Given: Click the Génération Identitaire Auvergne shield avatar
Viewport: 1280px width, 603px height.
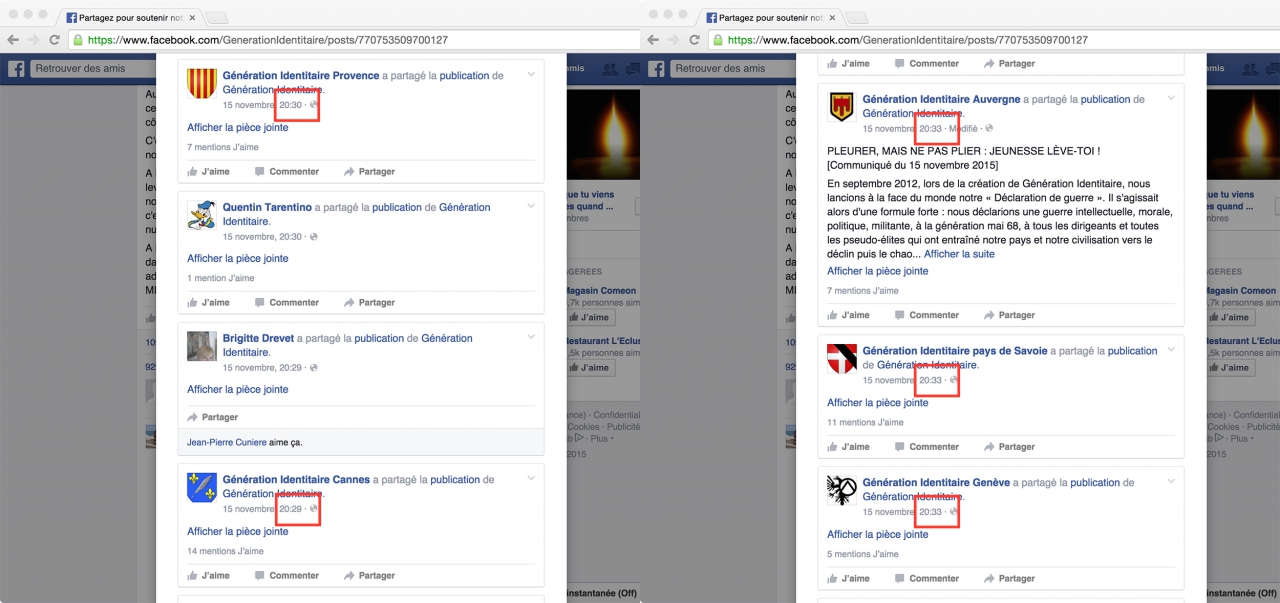Looking at the screenshot, I should point(842,107).
